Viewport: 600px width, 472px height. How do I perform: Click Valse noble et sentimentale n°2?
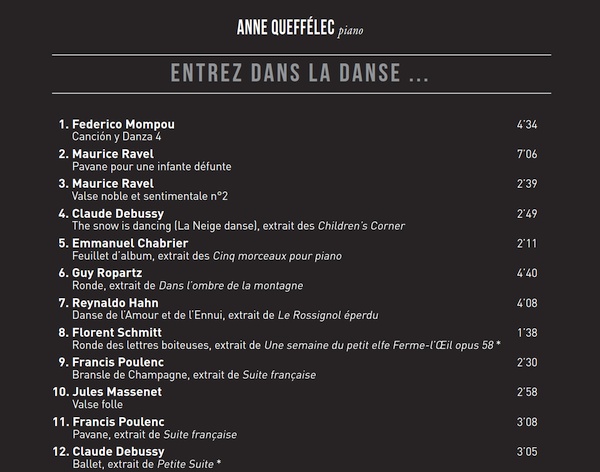tap(150, 196)
